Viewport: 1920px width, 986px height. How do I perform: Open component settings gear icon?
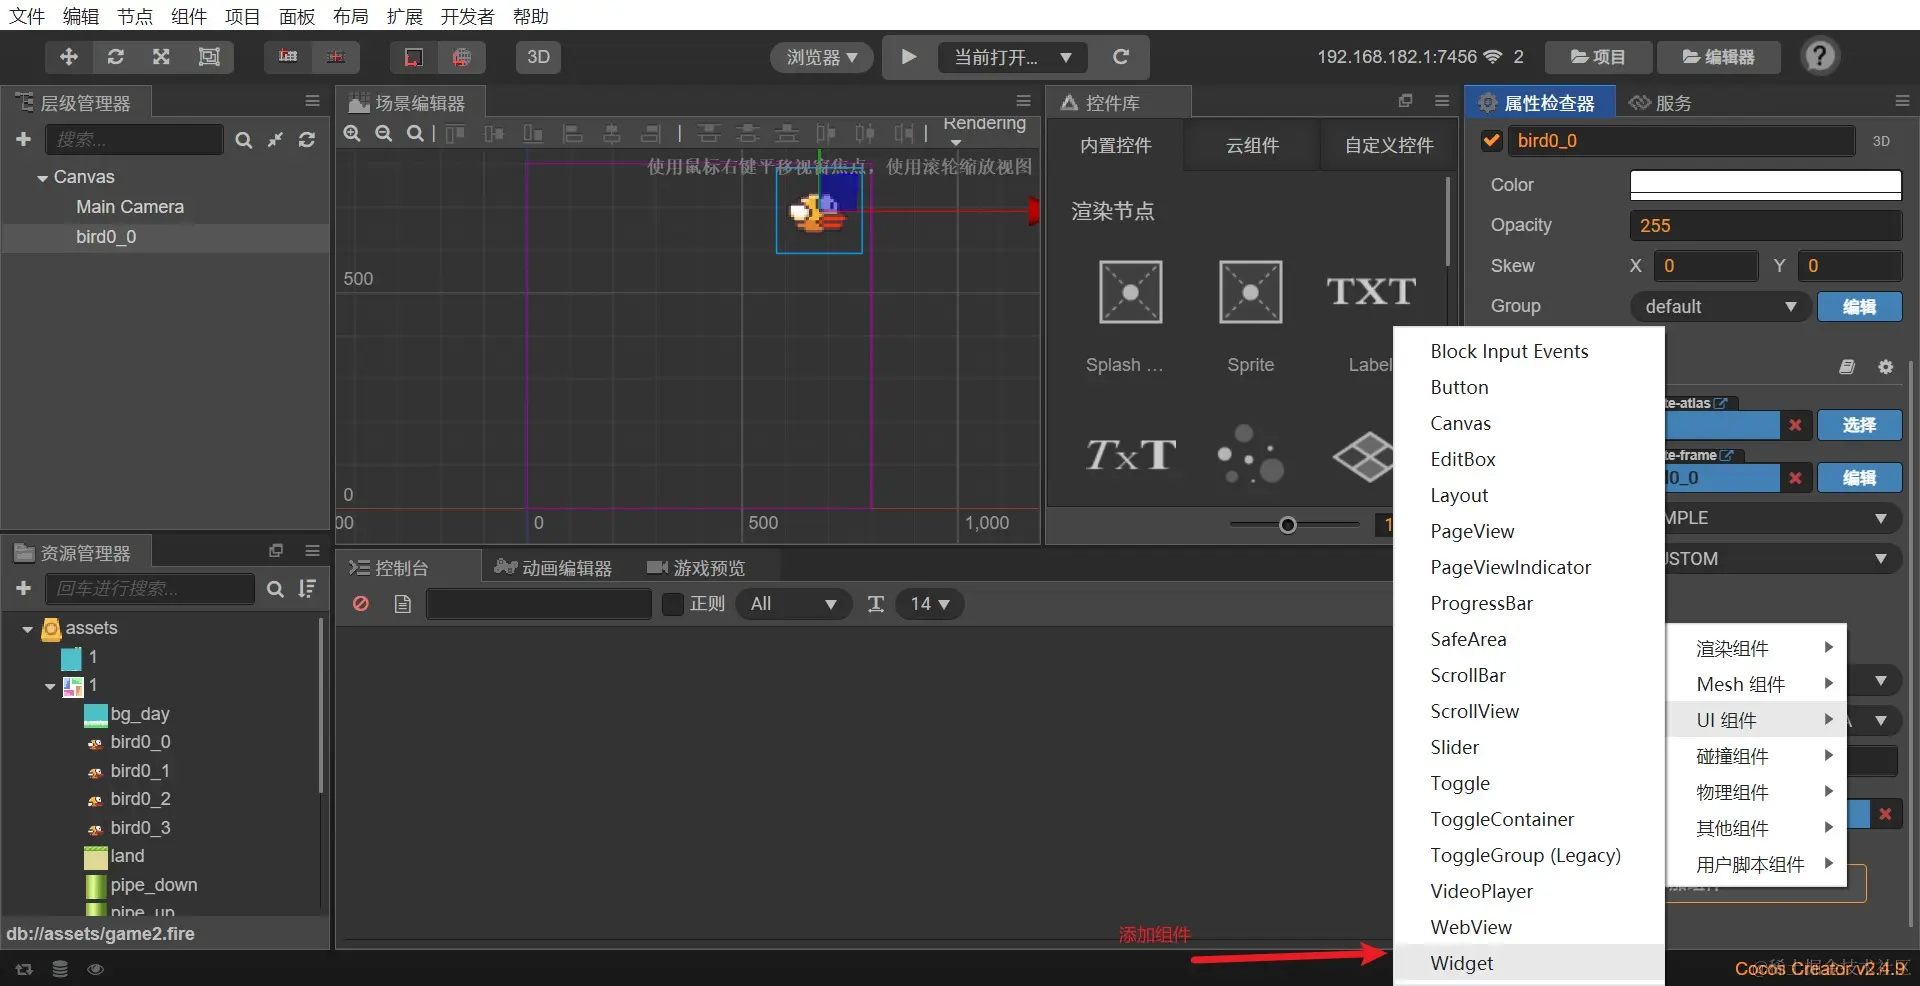coord(1885,367)
